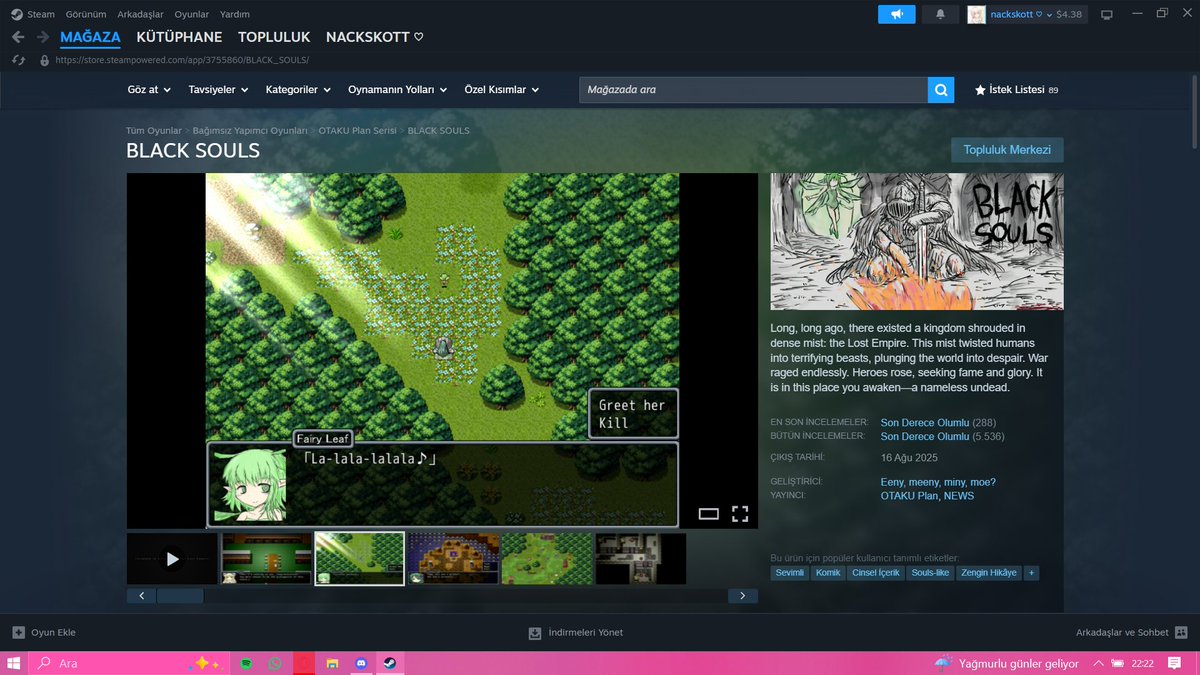The height and width of the screenshot is (675, 1200).
Task: Click the Steam logo in title bar
Action: click(16, 14)
